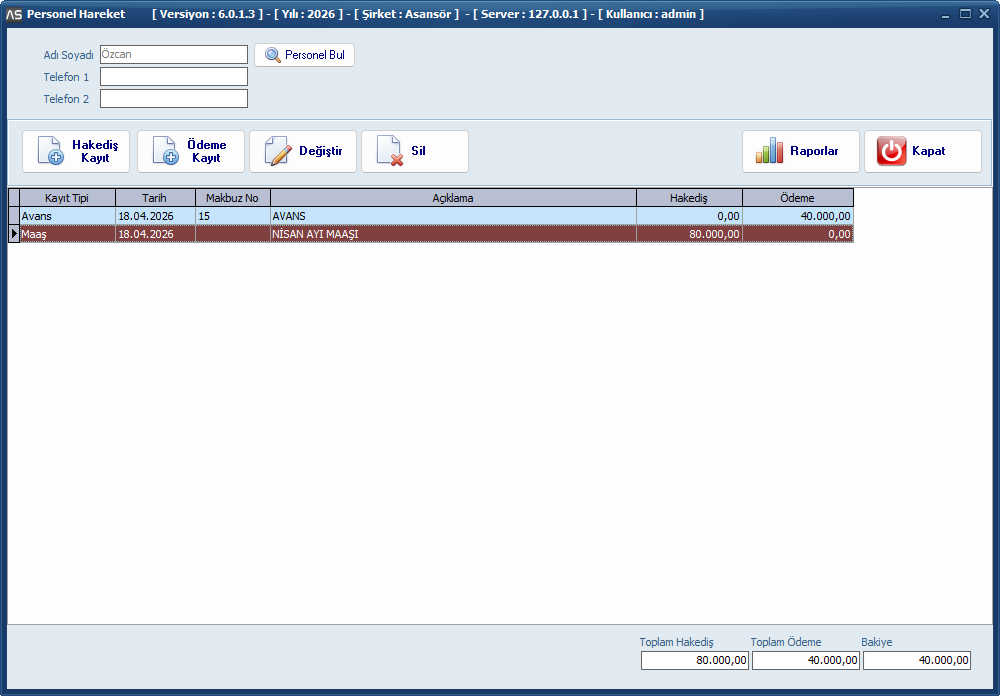The width and height of the screenshot is (1000, 696).
Task: Click into the Telefon 2 field
Action: pos(174,99)
